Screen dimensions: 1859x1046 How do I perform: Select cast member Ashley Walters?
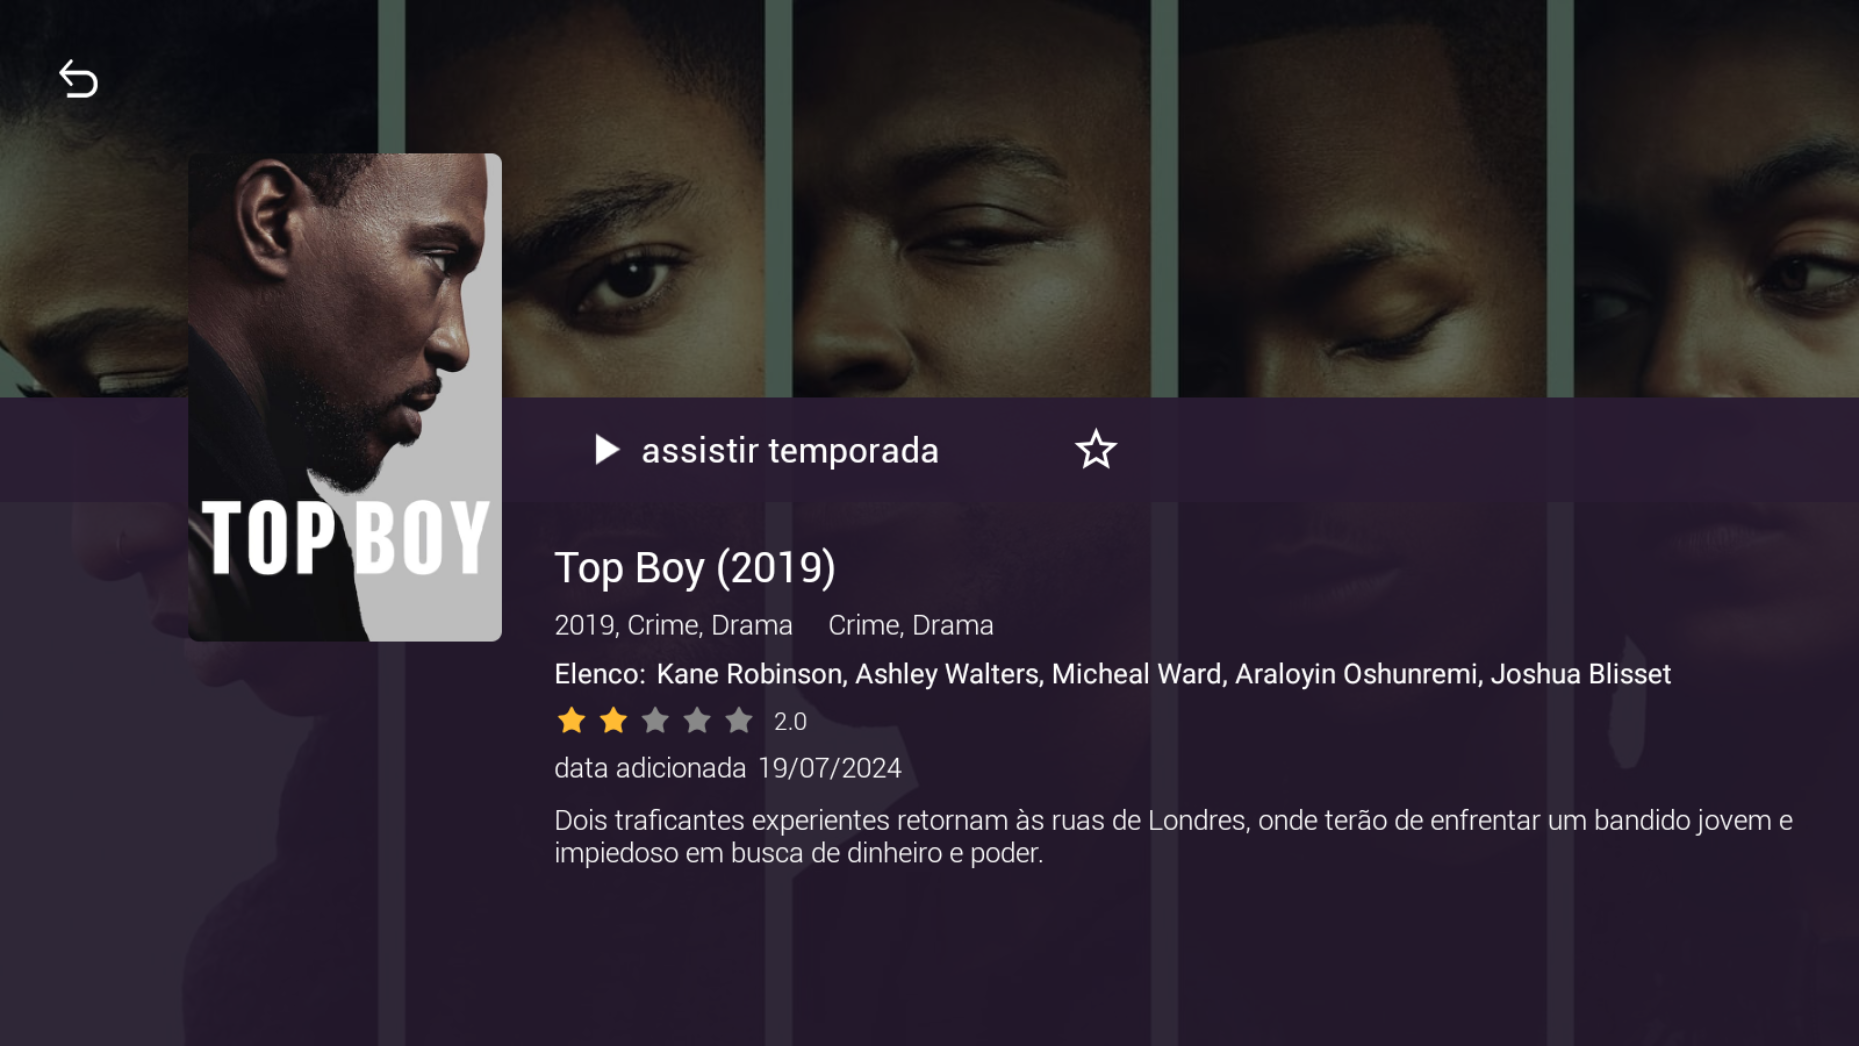point(946,674)
